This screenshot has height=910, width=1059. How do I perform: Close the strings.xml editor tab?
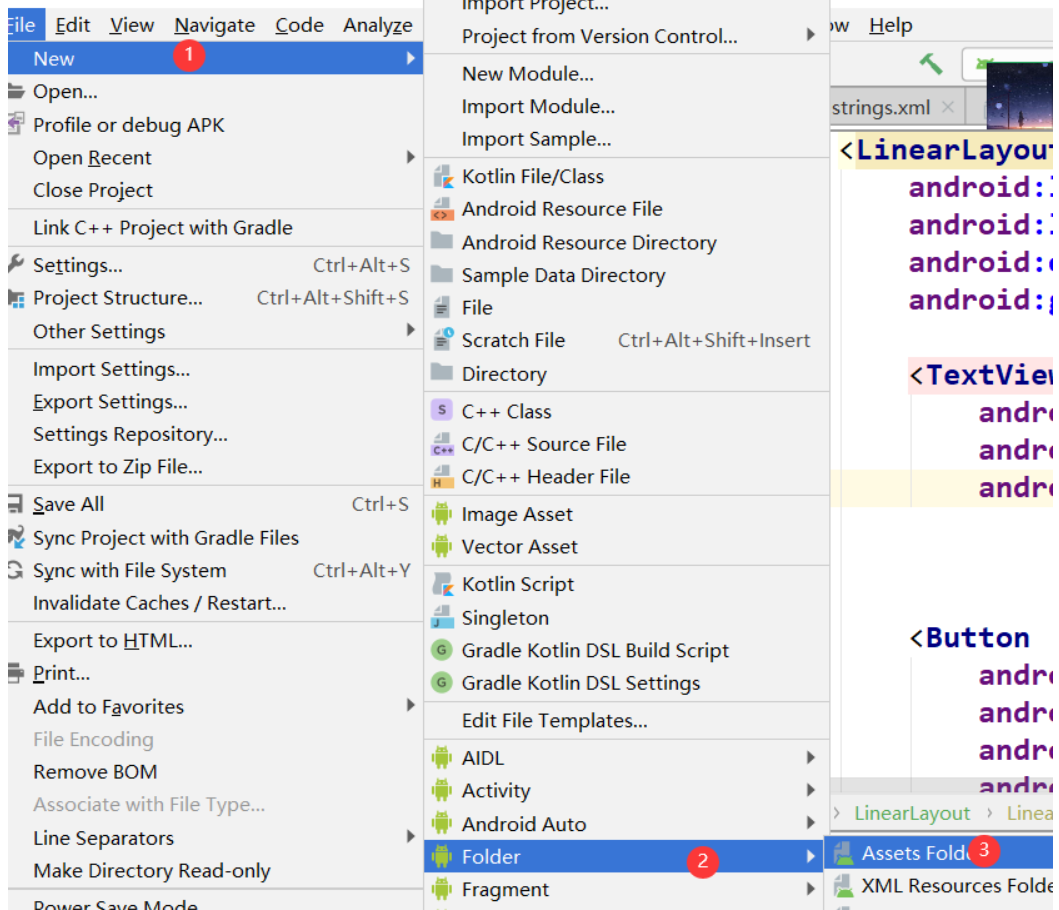[x=948, y=106]
